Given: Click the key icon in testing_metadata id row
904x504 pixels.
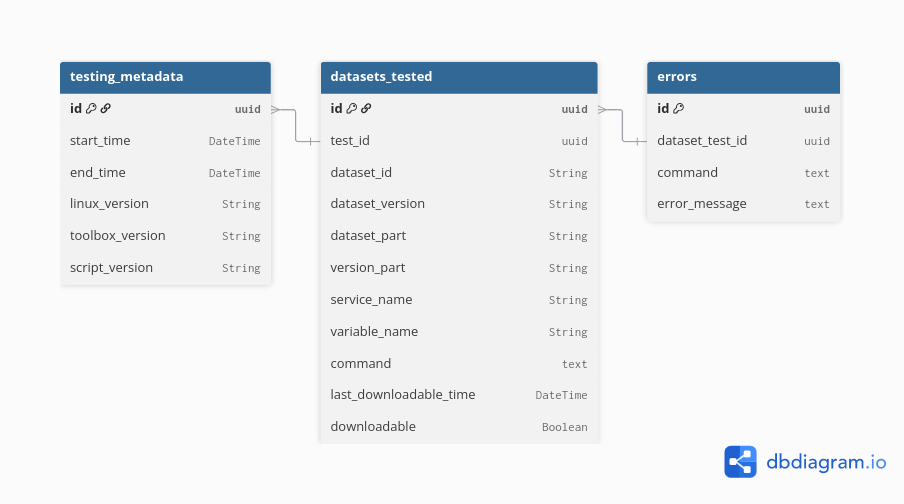Looking at the screenshot, I should coord(91,109).
